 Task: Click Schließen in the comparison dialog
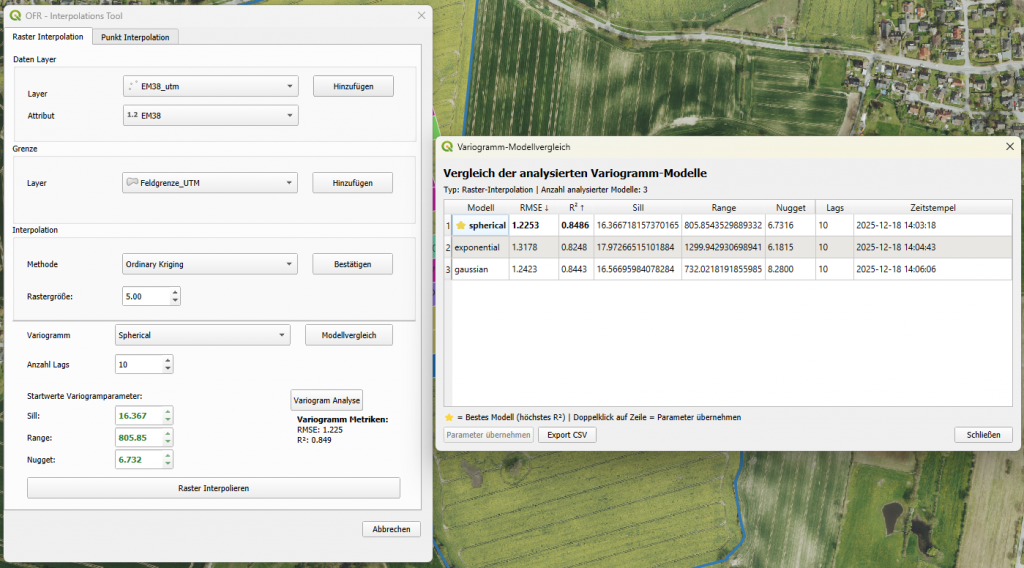983,435
